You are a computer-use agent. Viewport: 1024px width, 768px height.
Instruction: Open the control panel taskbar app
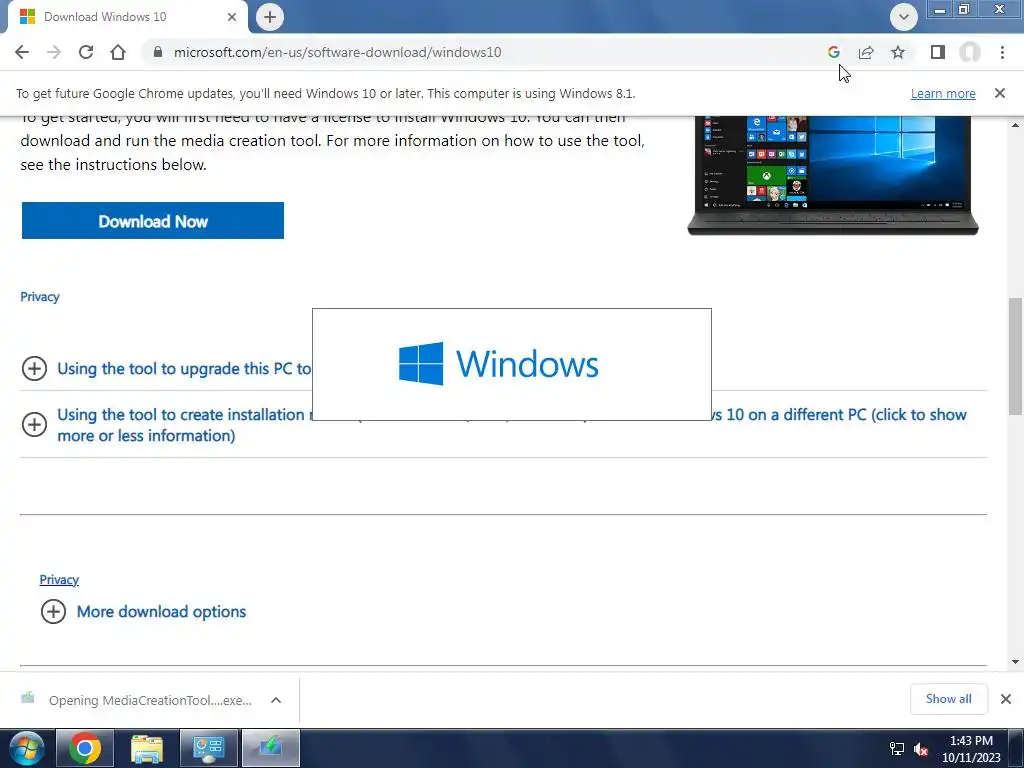[x=208, y=748]
